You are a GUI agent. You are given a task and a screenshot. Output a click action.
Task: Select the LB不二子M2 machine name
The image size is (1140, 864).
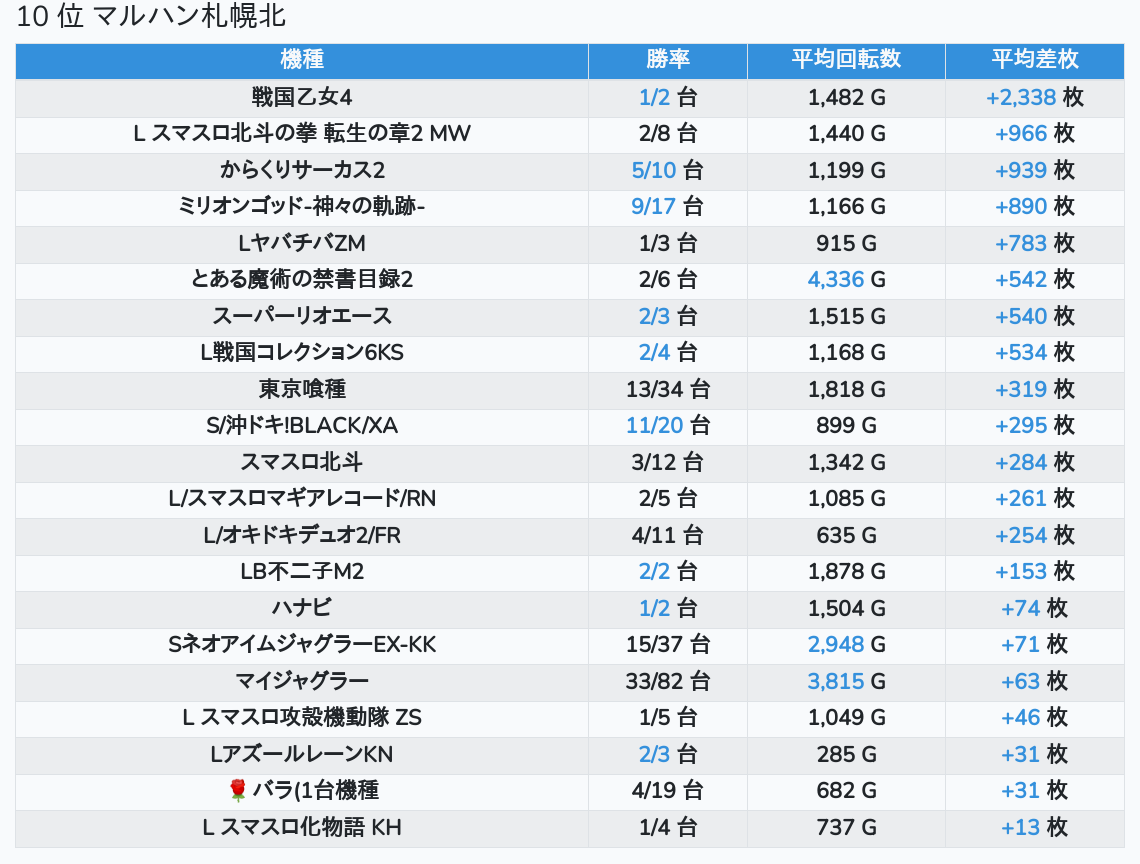(x=302, y=572)
